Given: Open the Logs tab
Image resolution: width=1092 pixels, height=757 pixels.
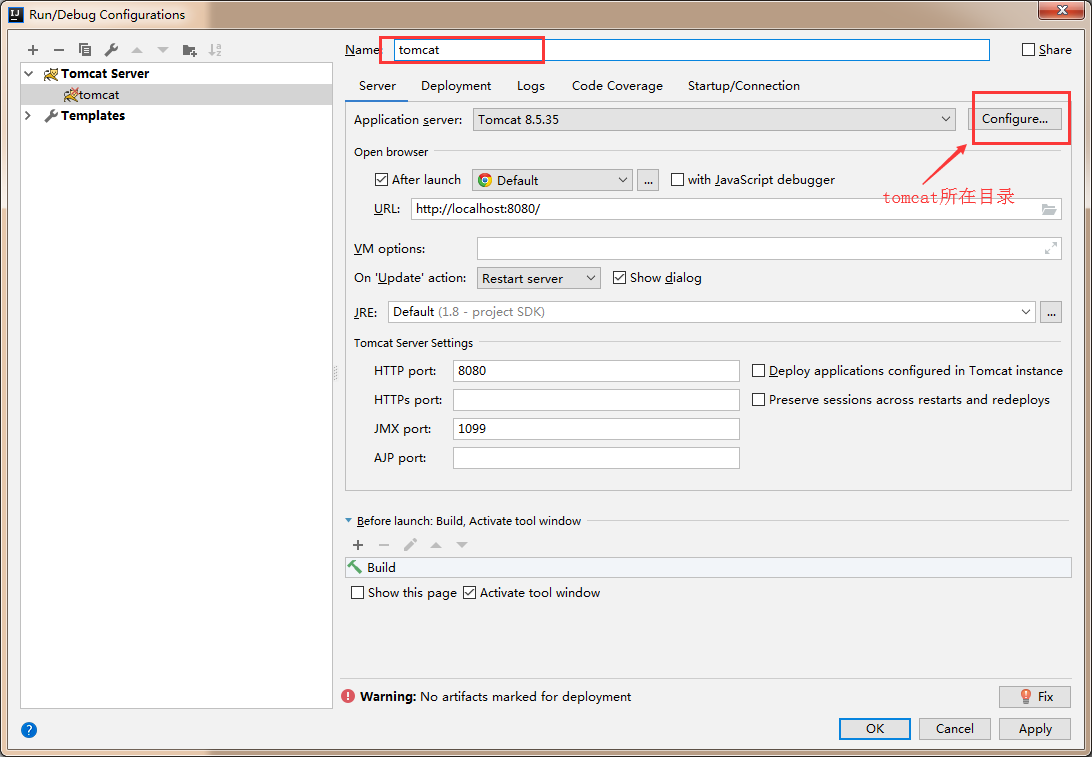Looking at the screenshot, I should (531, 86).
